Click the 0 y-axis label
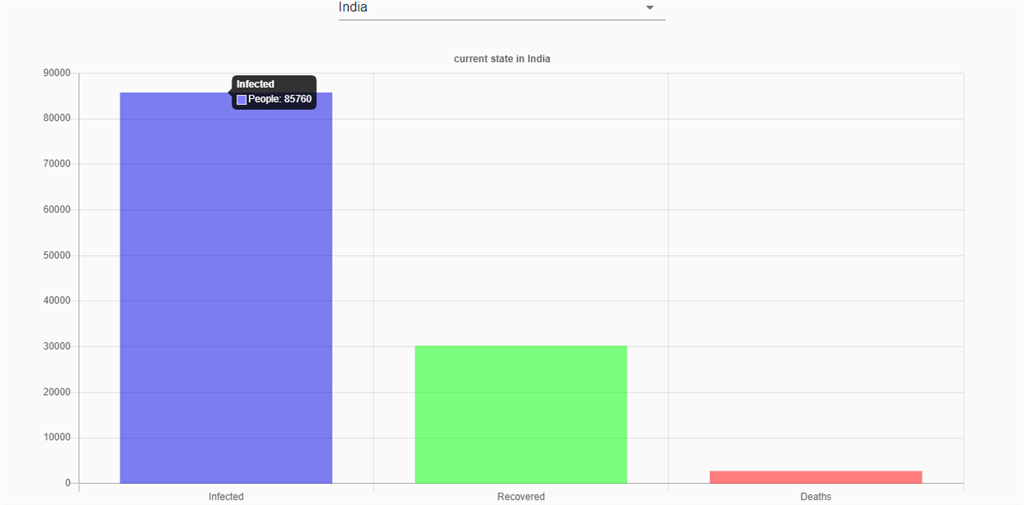 tap(67, 483)
